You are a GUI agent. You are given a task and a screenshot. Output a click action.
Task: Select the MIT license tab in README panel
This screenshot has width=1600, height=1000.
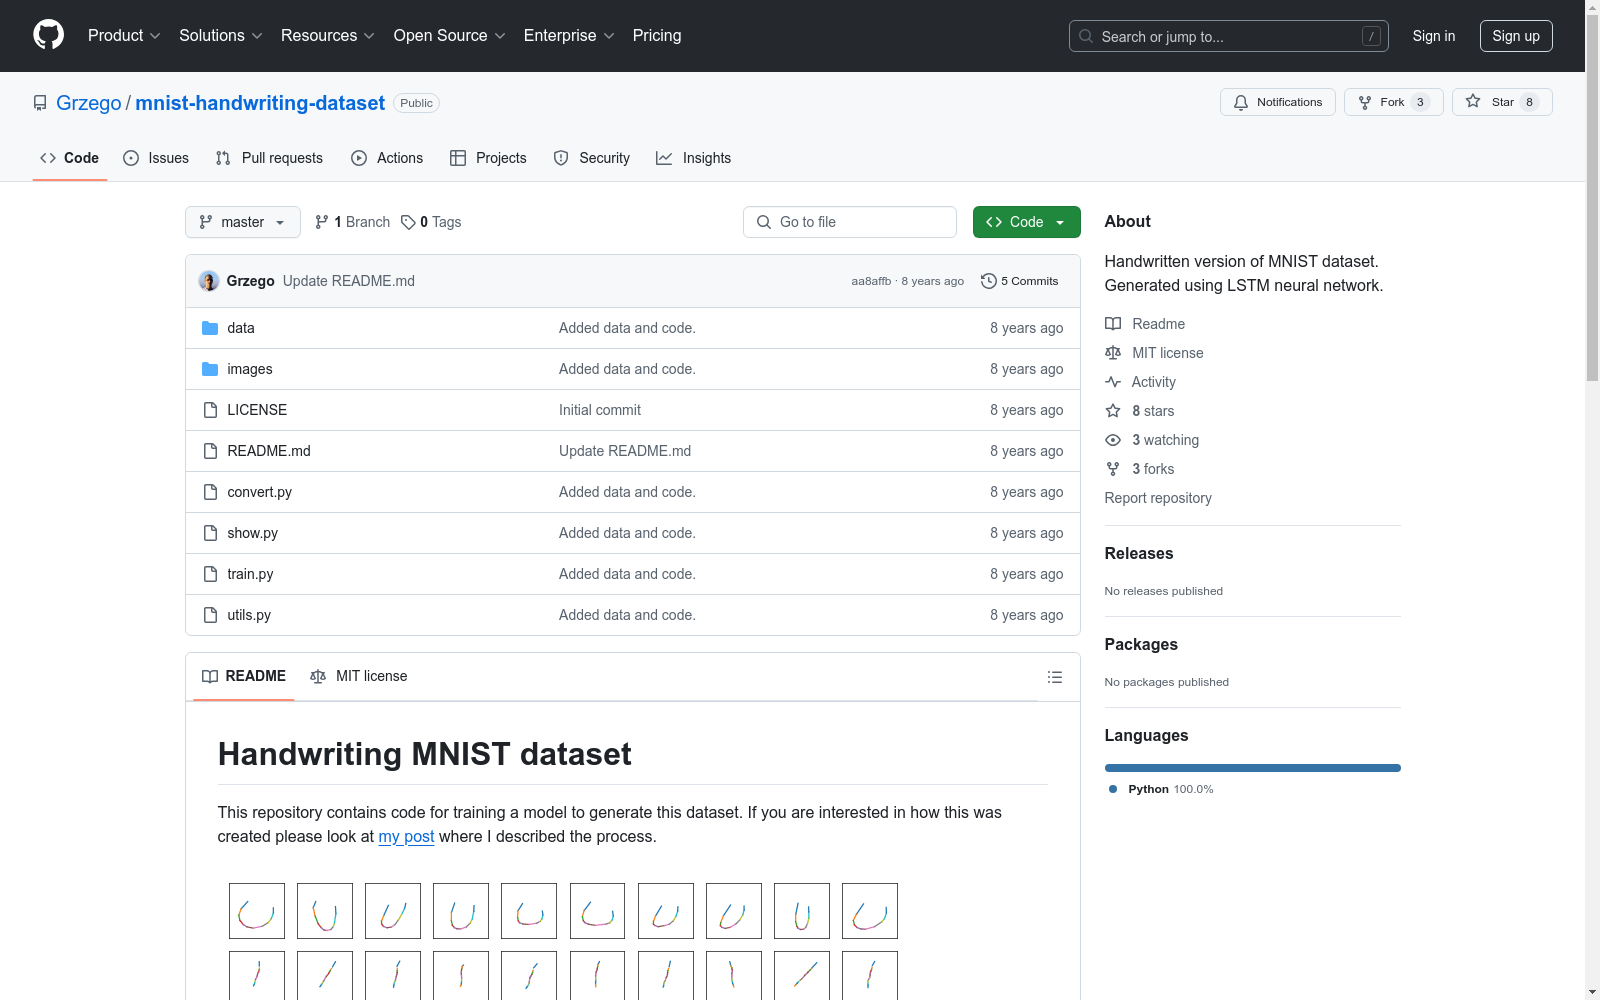point(359,677)
